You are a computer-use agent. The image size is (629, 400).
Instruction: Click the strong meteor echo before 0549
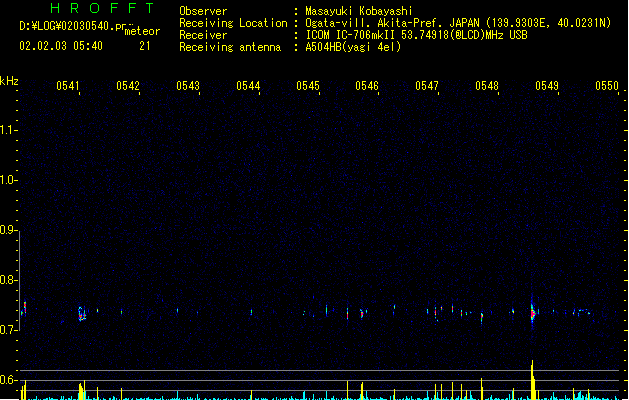tap(533, 312)
